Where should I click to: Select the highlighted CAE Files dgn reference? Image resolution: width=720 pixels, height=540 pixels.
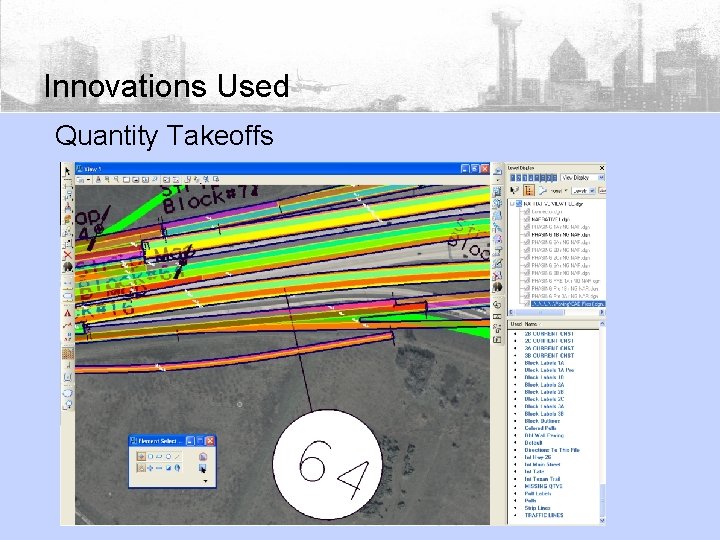pos(568,304)
